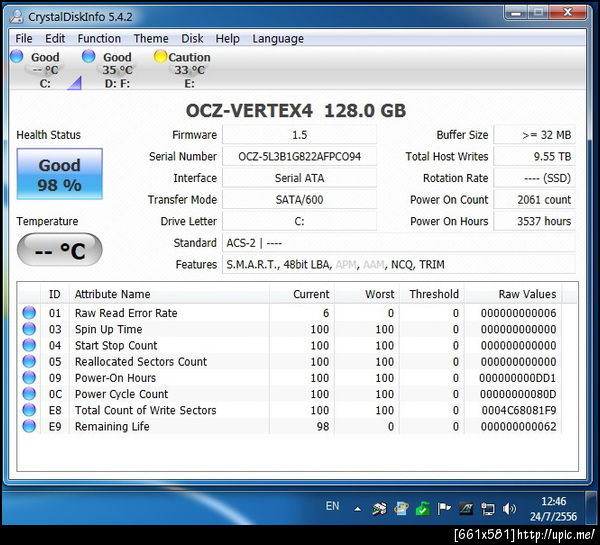Screen dimensions: 600x545
Task: Click the Raw Values column header
Action: click(x=513, y=294)
